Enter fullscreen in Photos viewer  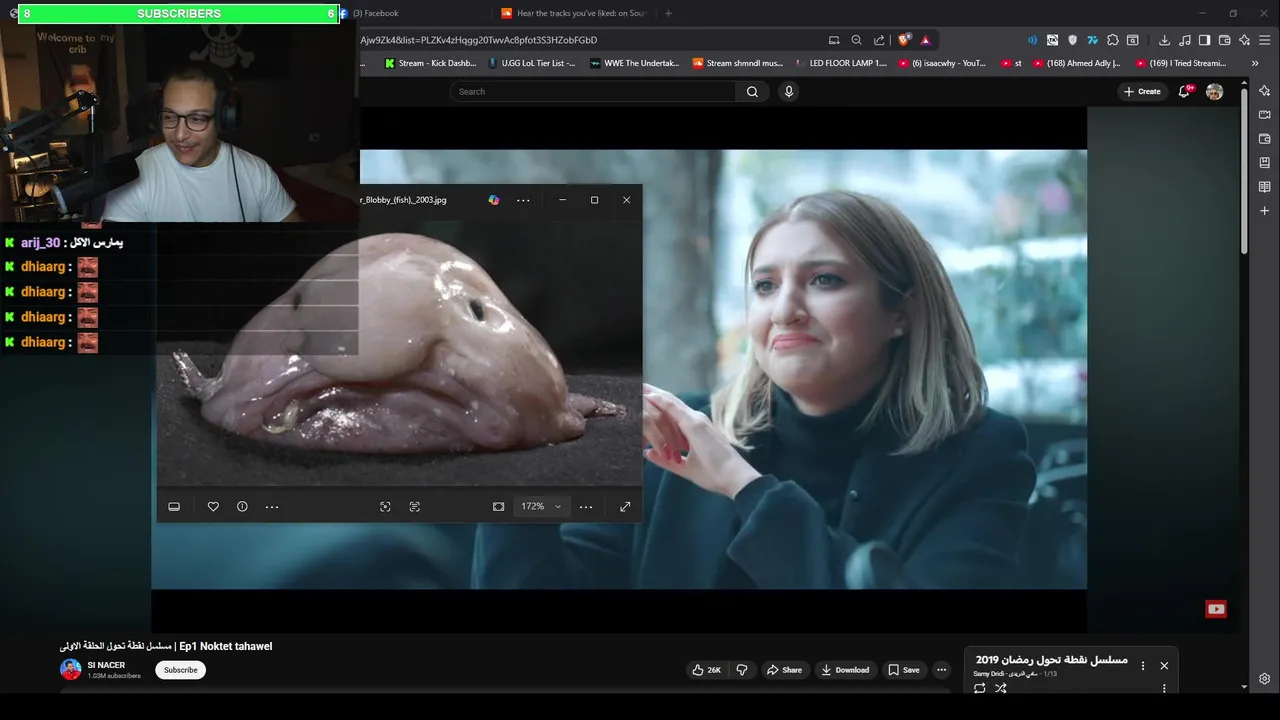[x=625, y=507]
